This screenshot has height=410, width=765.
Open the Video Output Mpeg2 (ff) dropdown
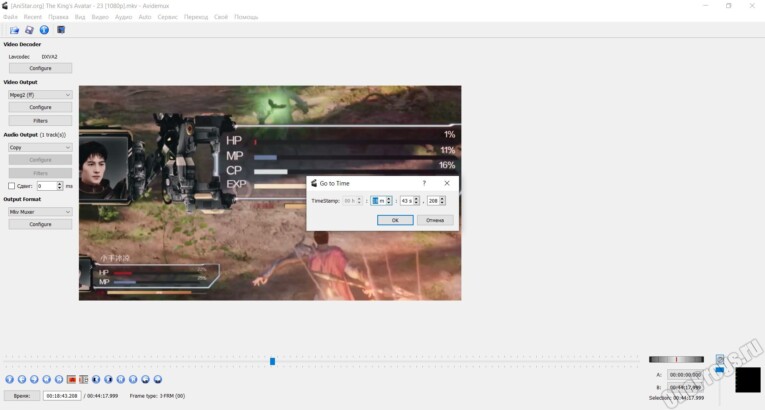tap(40, 95)
